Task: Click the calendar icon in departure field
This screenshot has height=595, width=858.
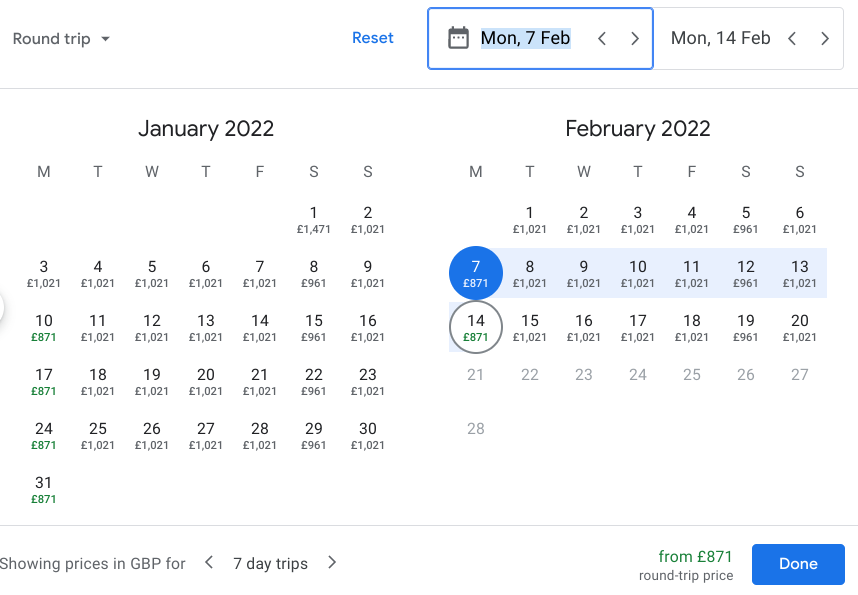Action: [x=458, y=39]
